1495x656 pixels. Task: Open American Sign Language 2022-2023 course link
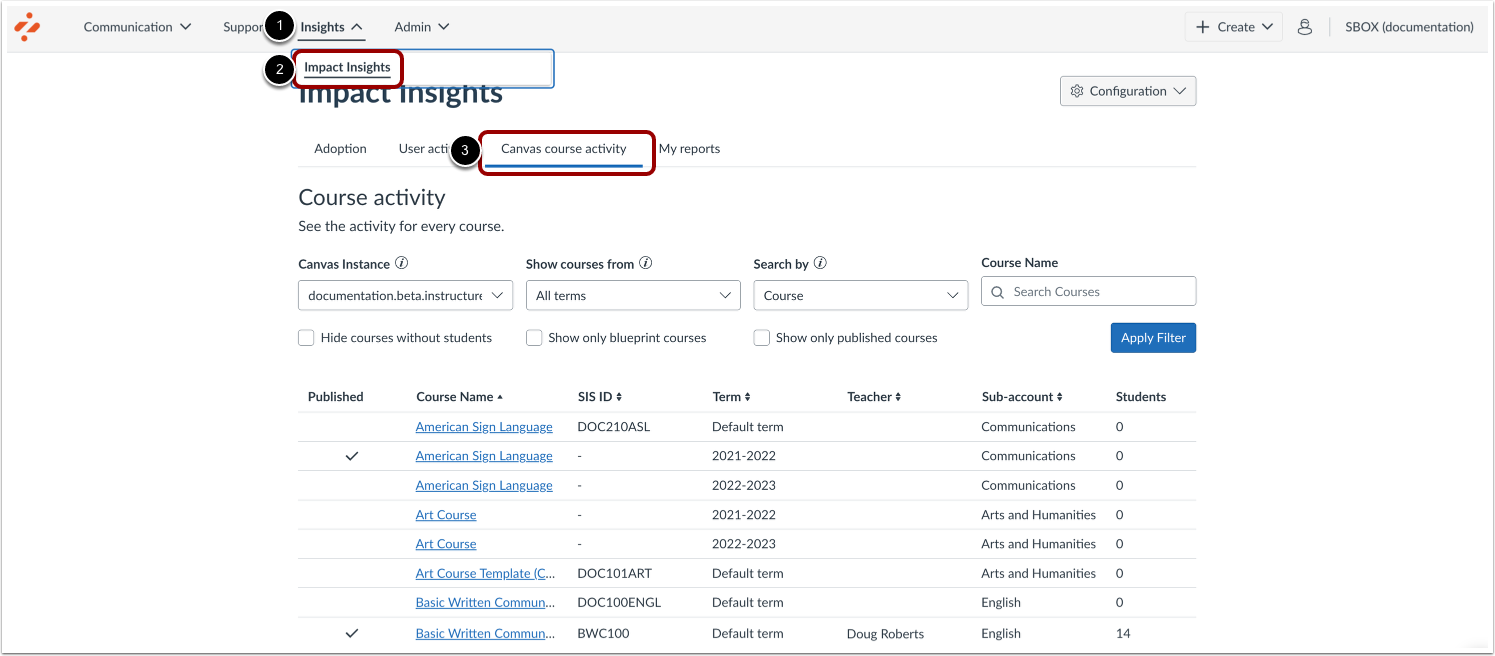(x=484, y=486)
